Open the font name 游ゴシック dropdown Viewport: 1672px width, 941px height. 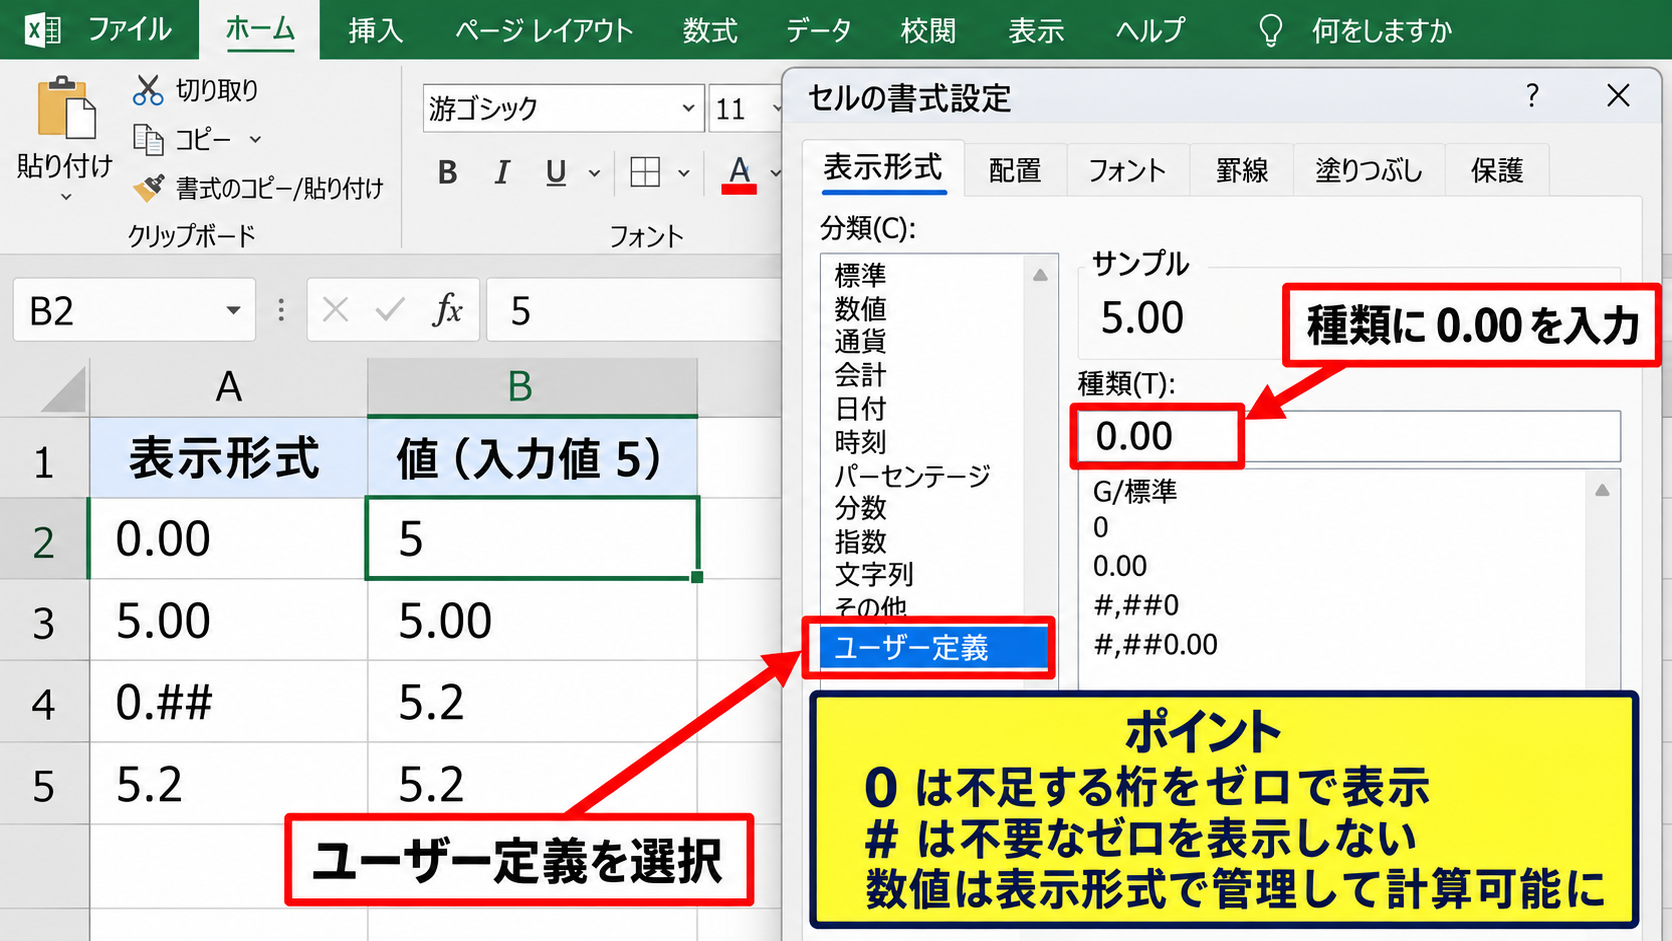click(x=688, y=108)
